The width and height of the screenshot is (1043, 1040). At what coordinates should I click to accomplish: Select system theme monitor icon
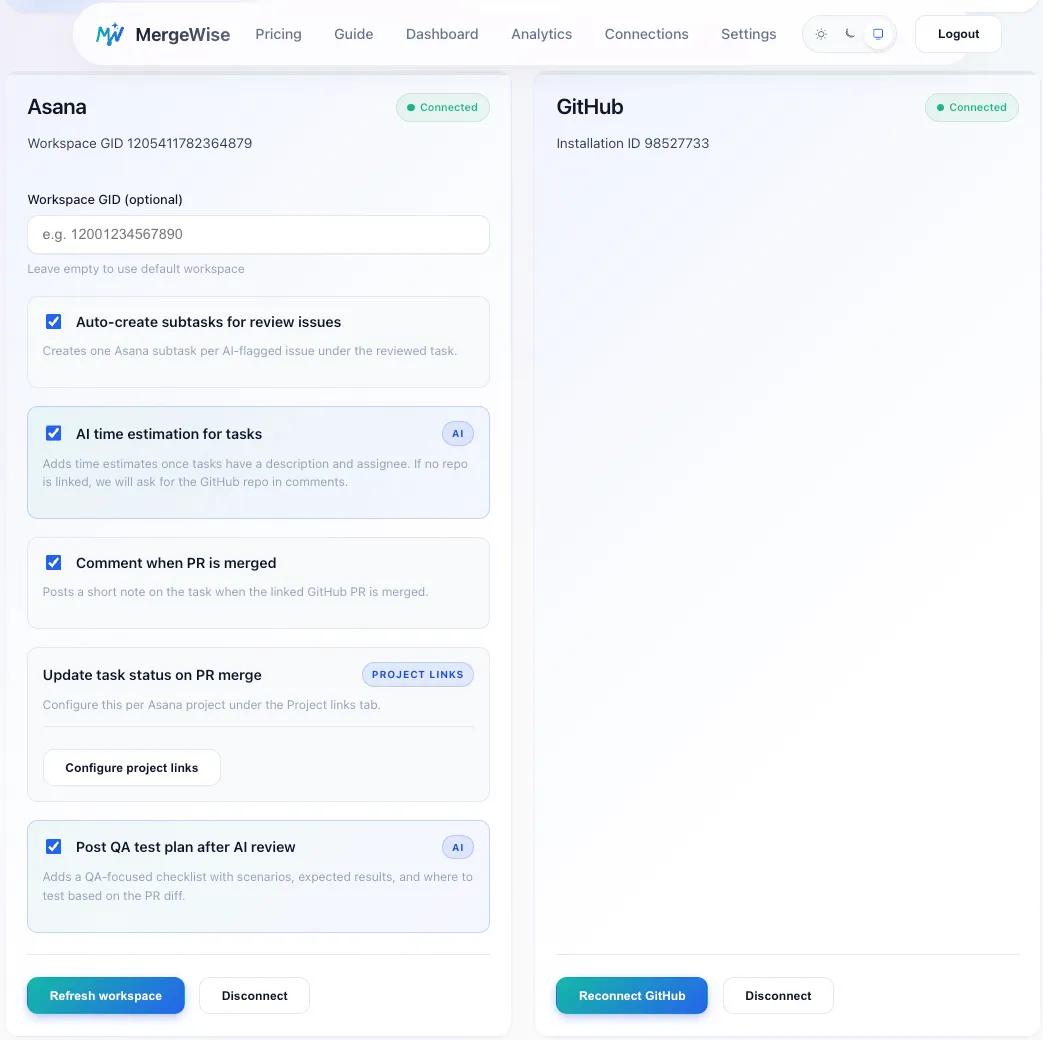(878, 34)
